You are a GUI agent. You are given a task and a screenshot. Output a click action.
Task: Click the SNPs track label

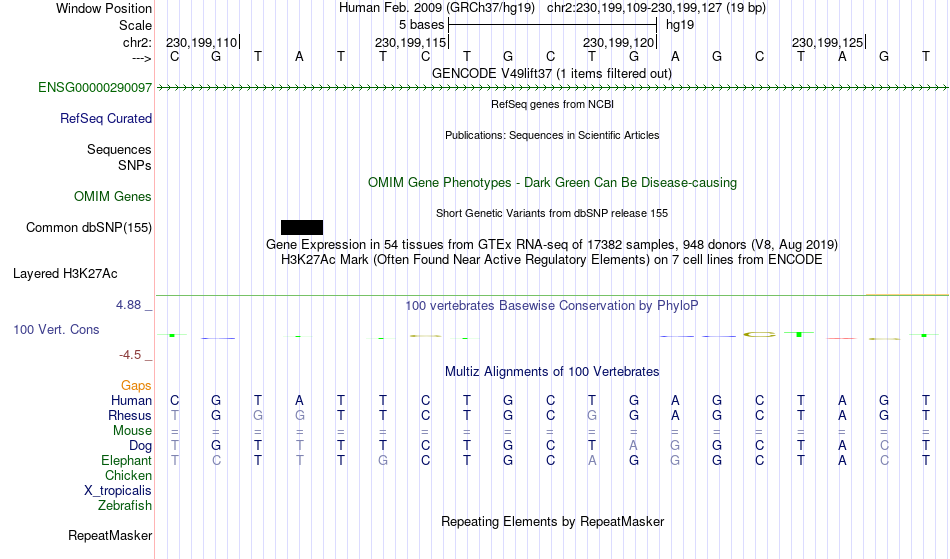tap(135, 165)
